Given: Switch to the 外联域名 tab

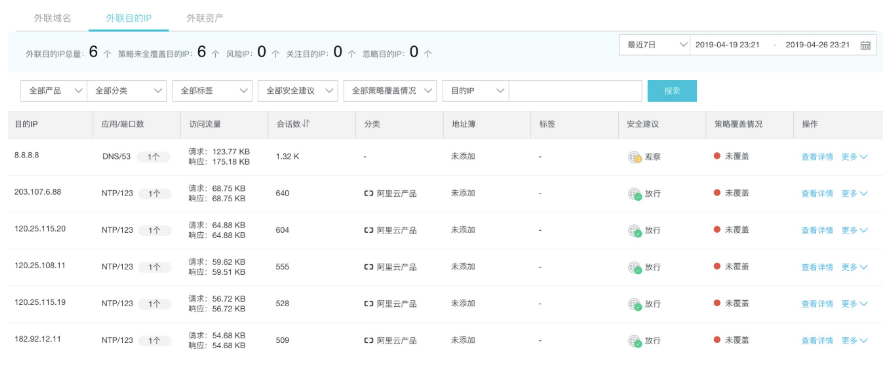Looking at the screenshot, I should 52,18.
